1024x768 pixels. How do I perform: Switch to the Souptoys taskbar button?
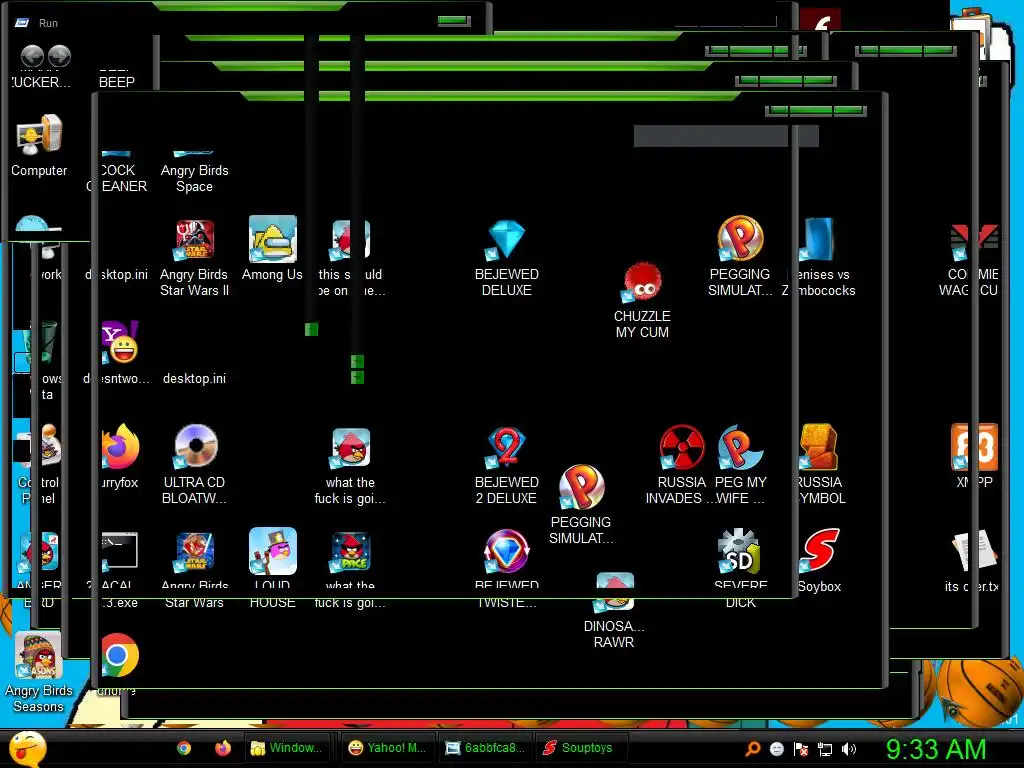pos(580,748)
